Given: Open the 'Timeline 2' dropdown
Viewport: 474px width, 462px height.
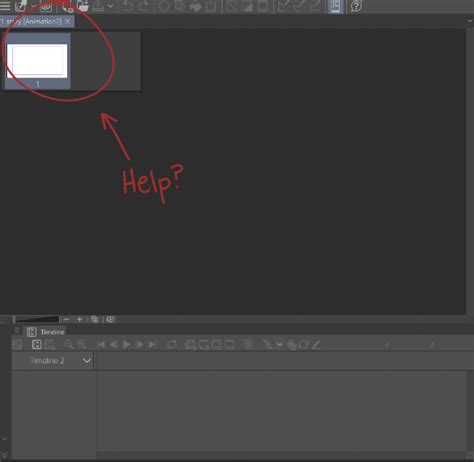Looking at the screenshot, I should 87,361.
